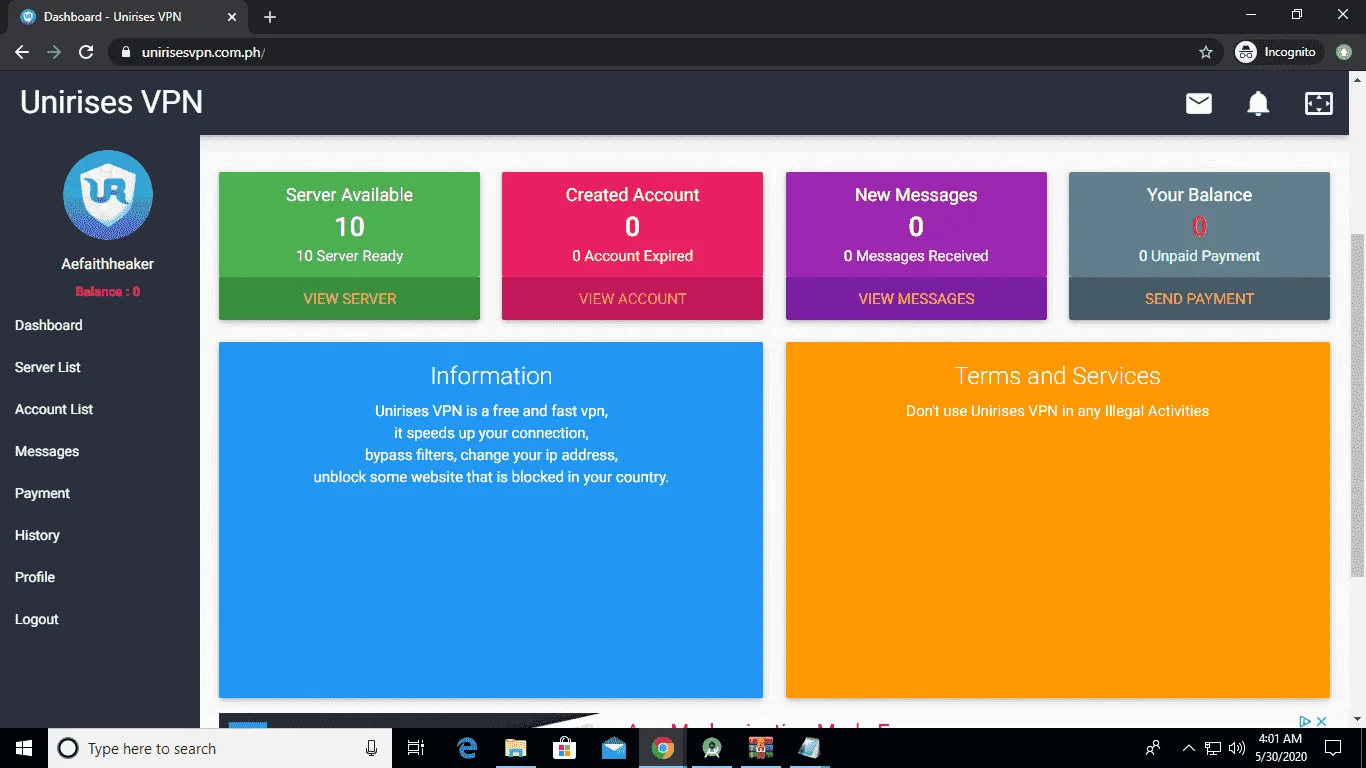1366x768 pixels.
Task: Click the Unirises VPN shield avatar logo
Action: click(x=108, y=195)
